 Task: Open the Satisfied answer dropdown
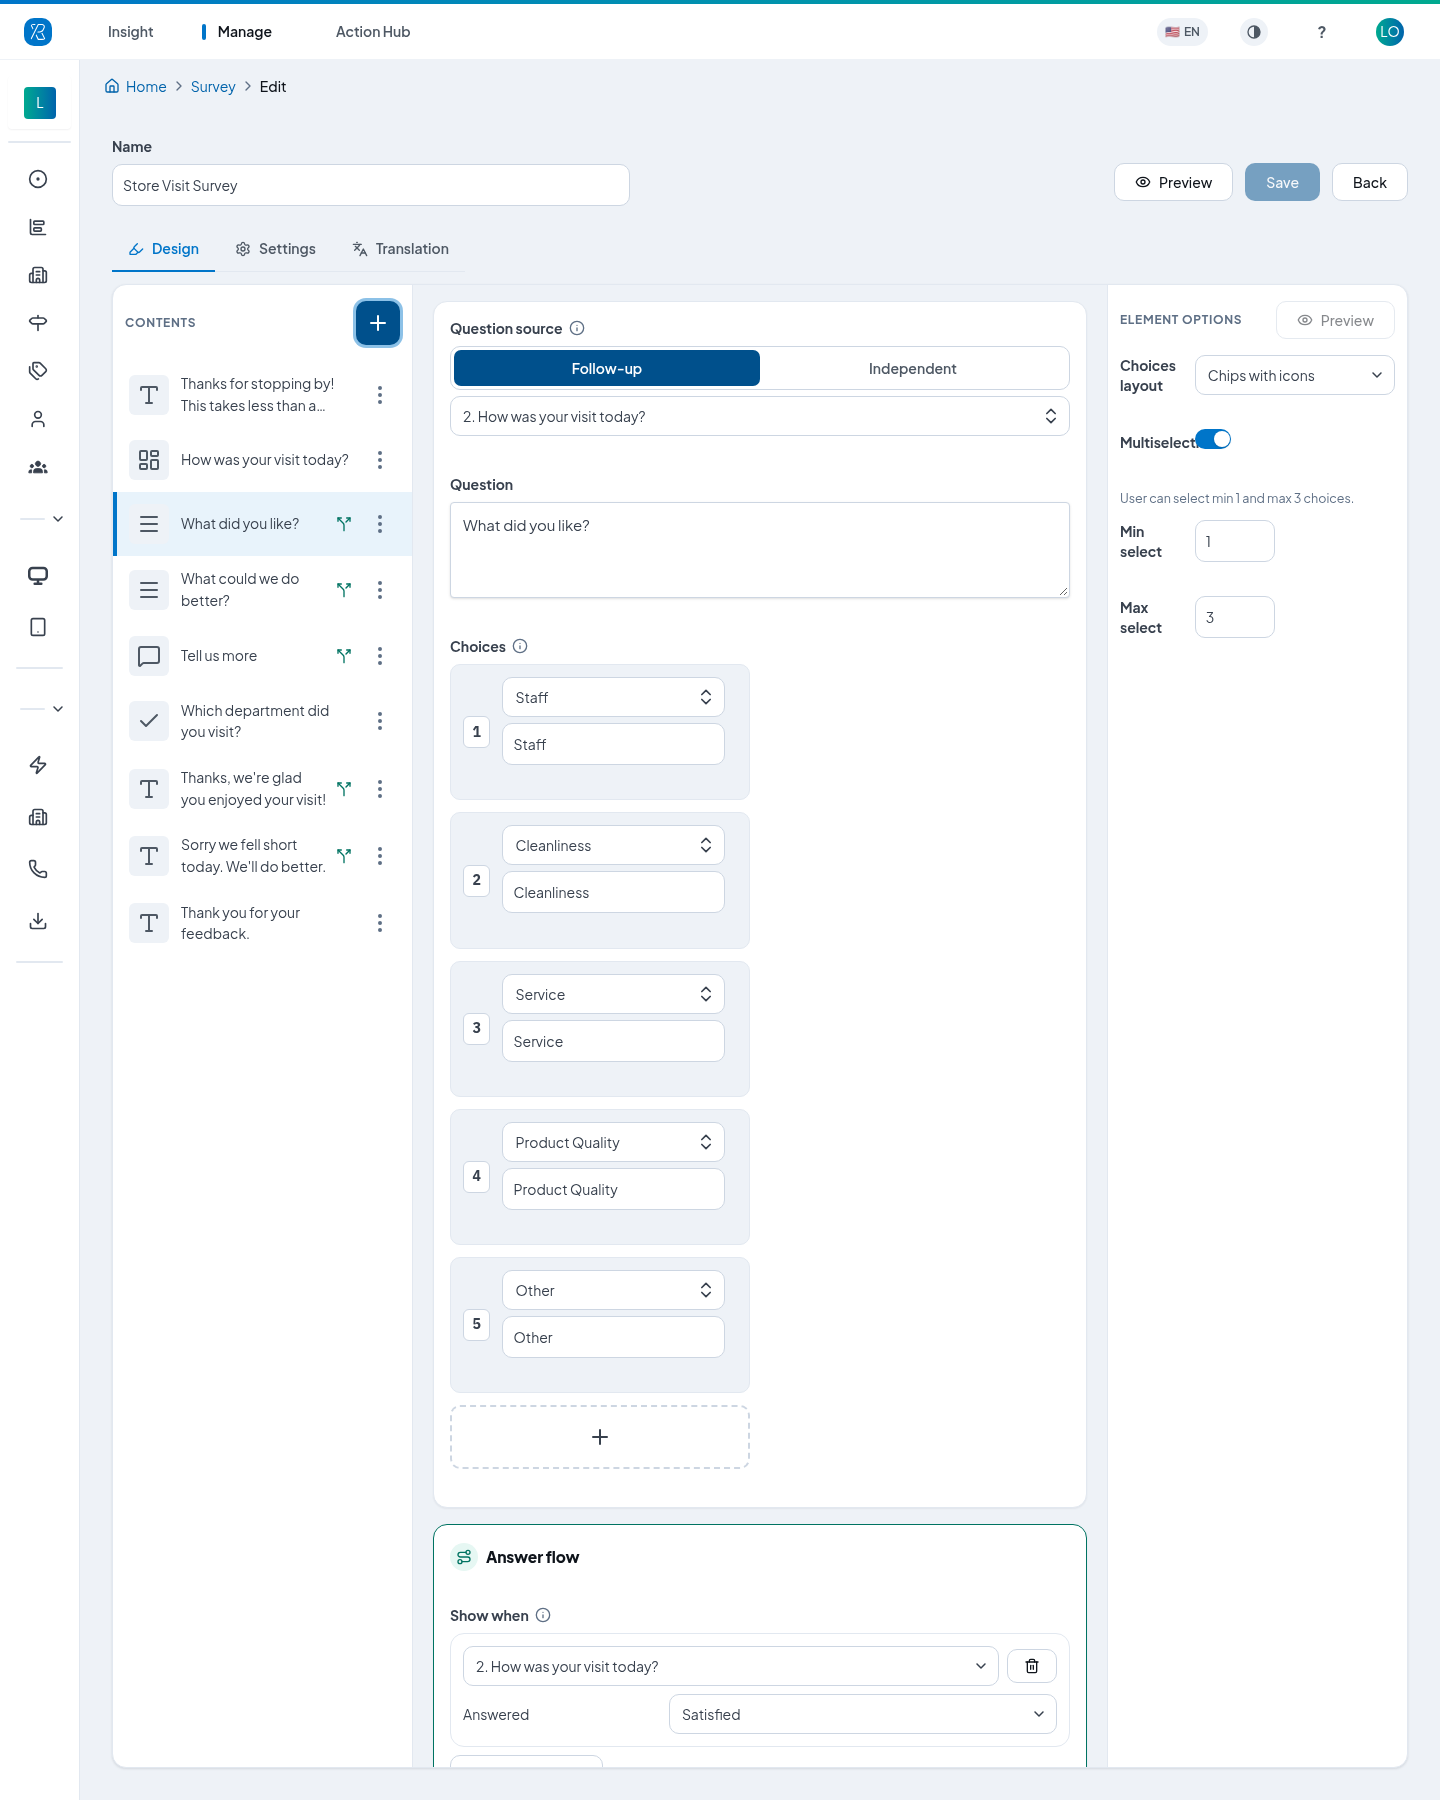point(862,1714)
